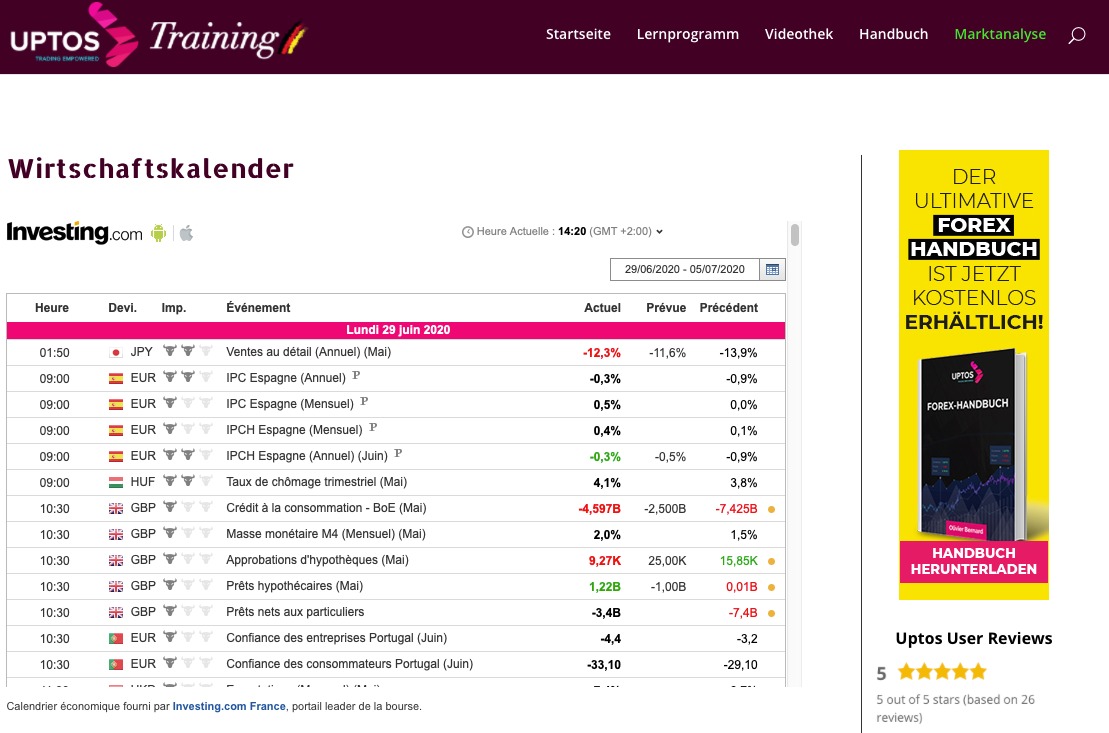Open the calendar date picker icon

coord(772,270)
